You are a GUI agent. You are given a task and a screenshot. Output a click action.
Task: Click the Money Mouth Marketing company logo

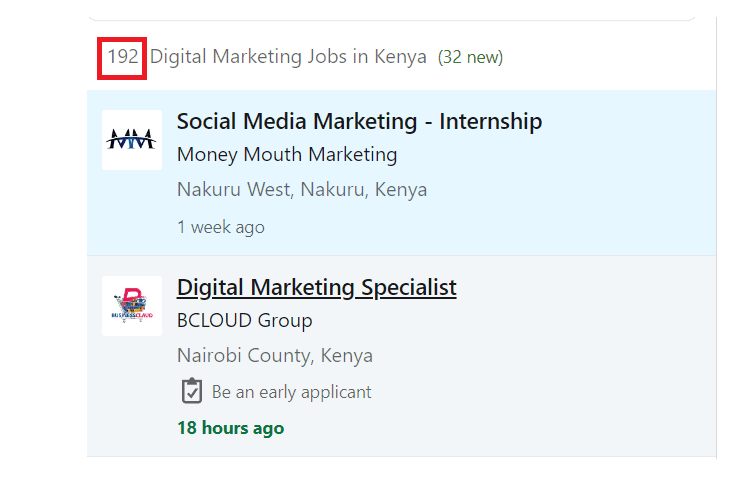tap(131, 140)
